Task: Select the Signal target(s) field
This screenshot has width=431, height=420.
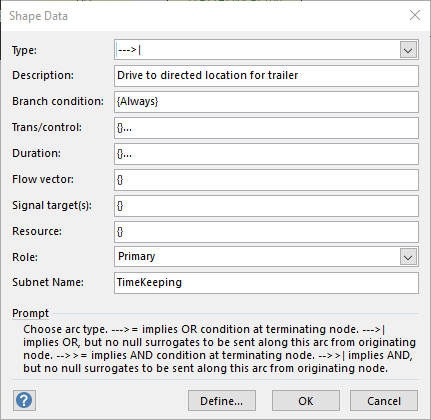Action: [x=266, y=206]
